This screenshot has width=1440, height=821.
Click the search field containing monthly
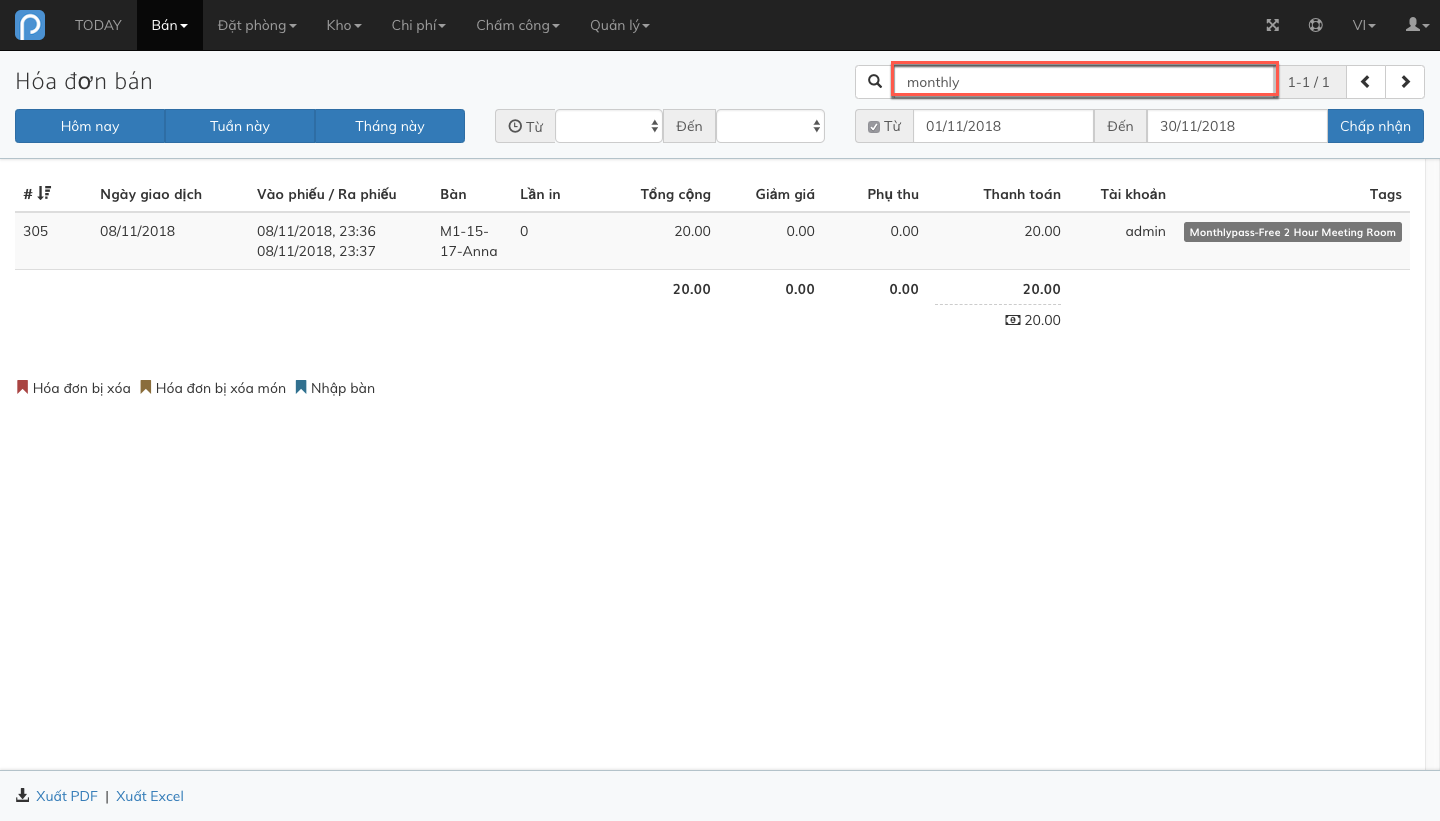tap(1085, 82)
